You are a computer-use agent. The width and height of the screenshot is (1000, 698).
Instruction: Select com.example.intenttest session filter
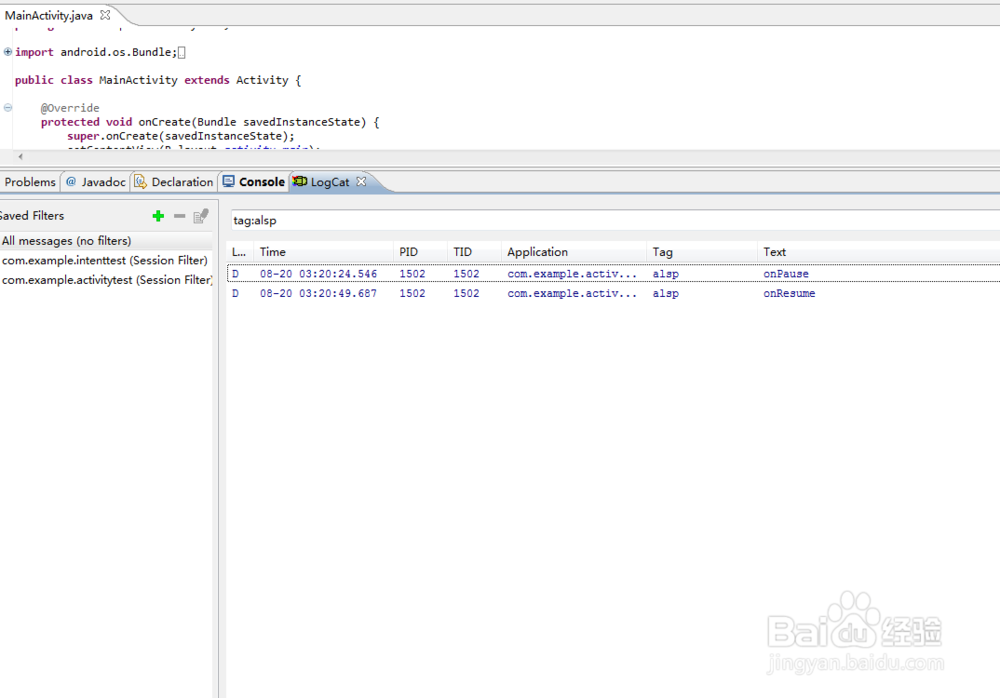click(x=106, y=260)
